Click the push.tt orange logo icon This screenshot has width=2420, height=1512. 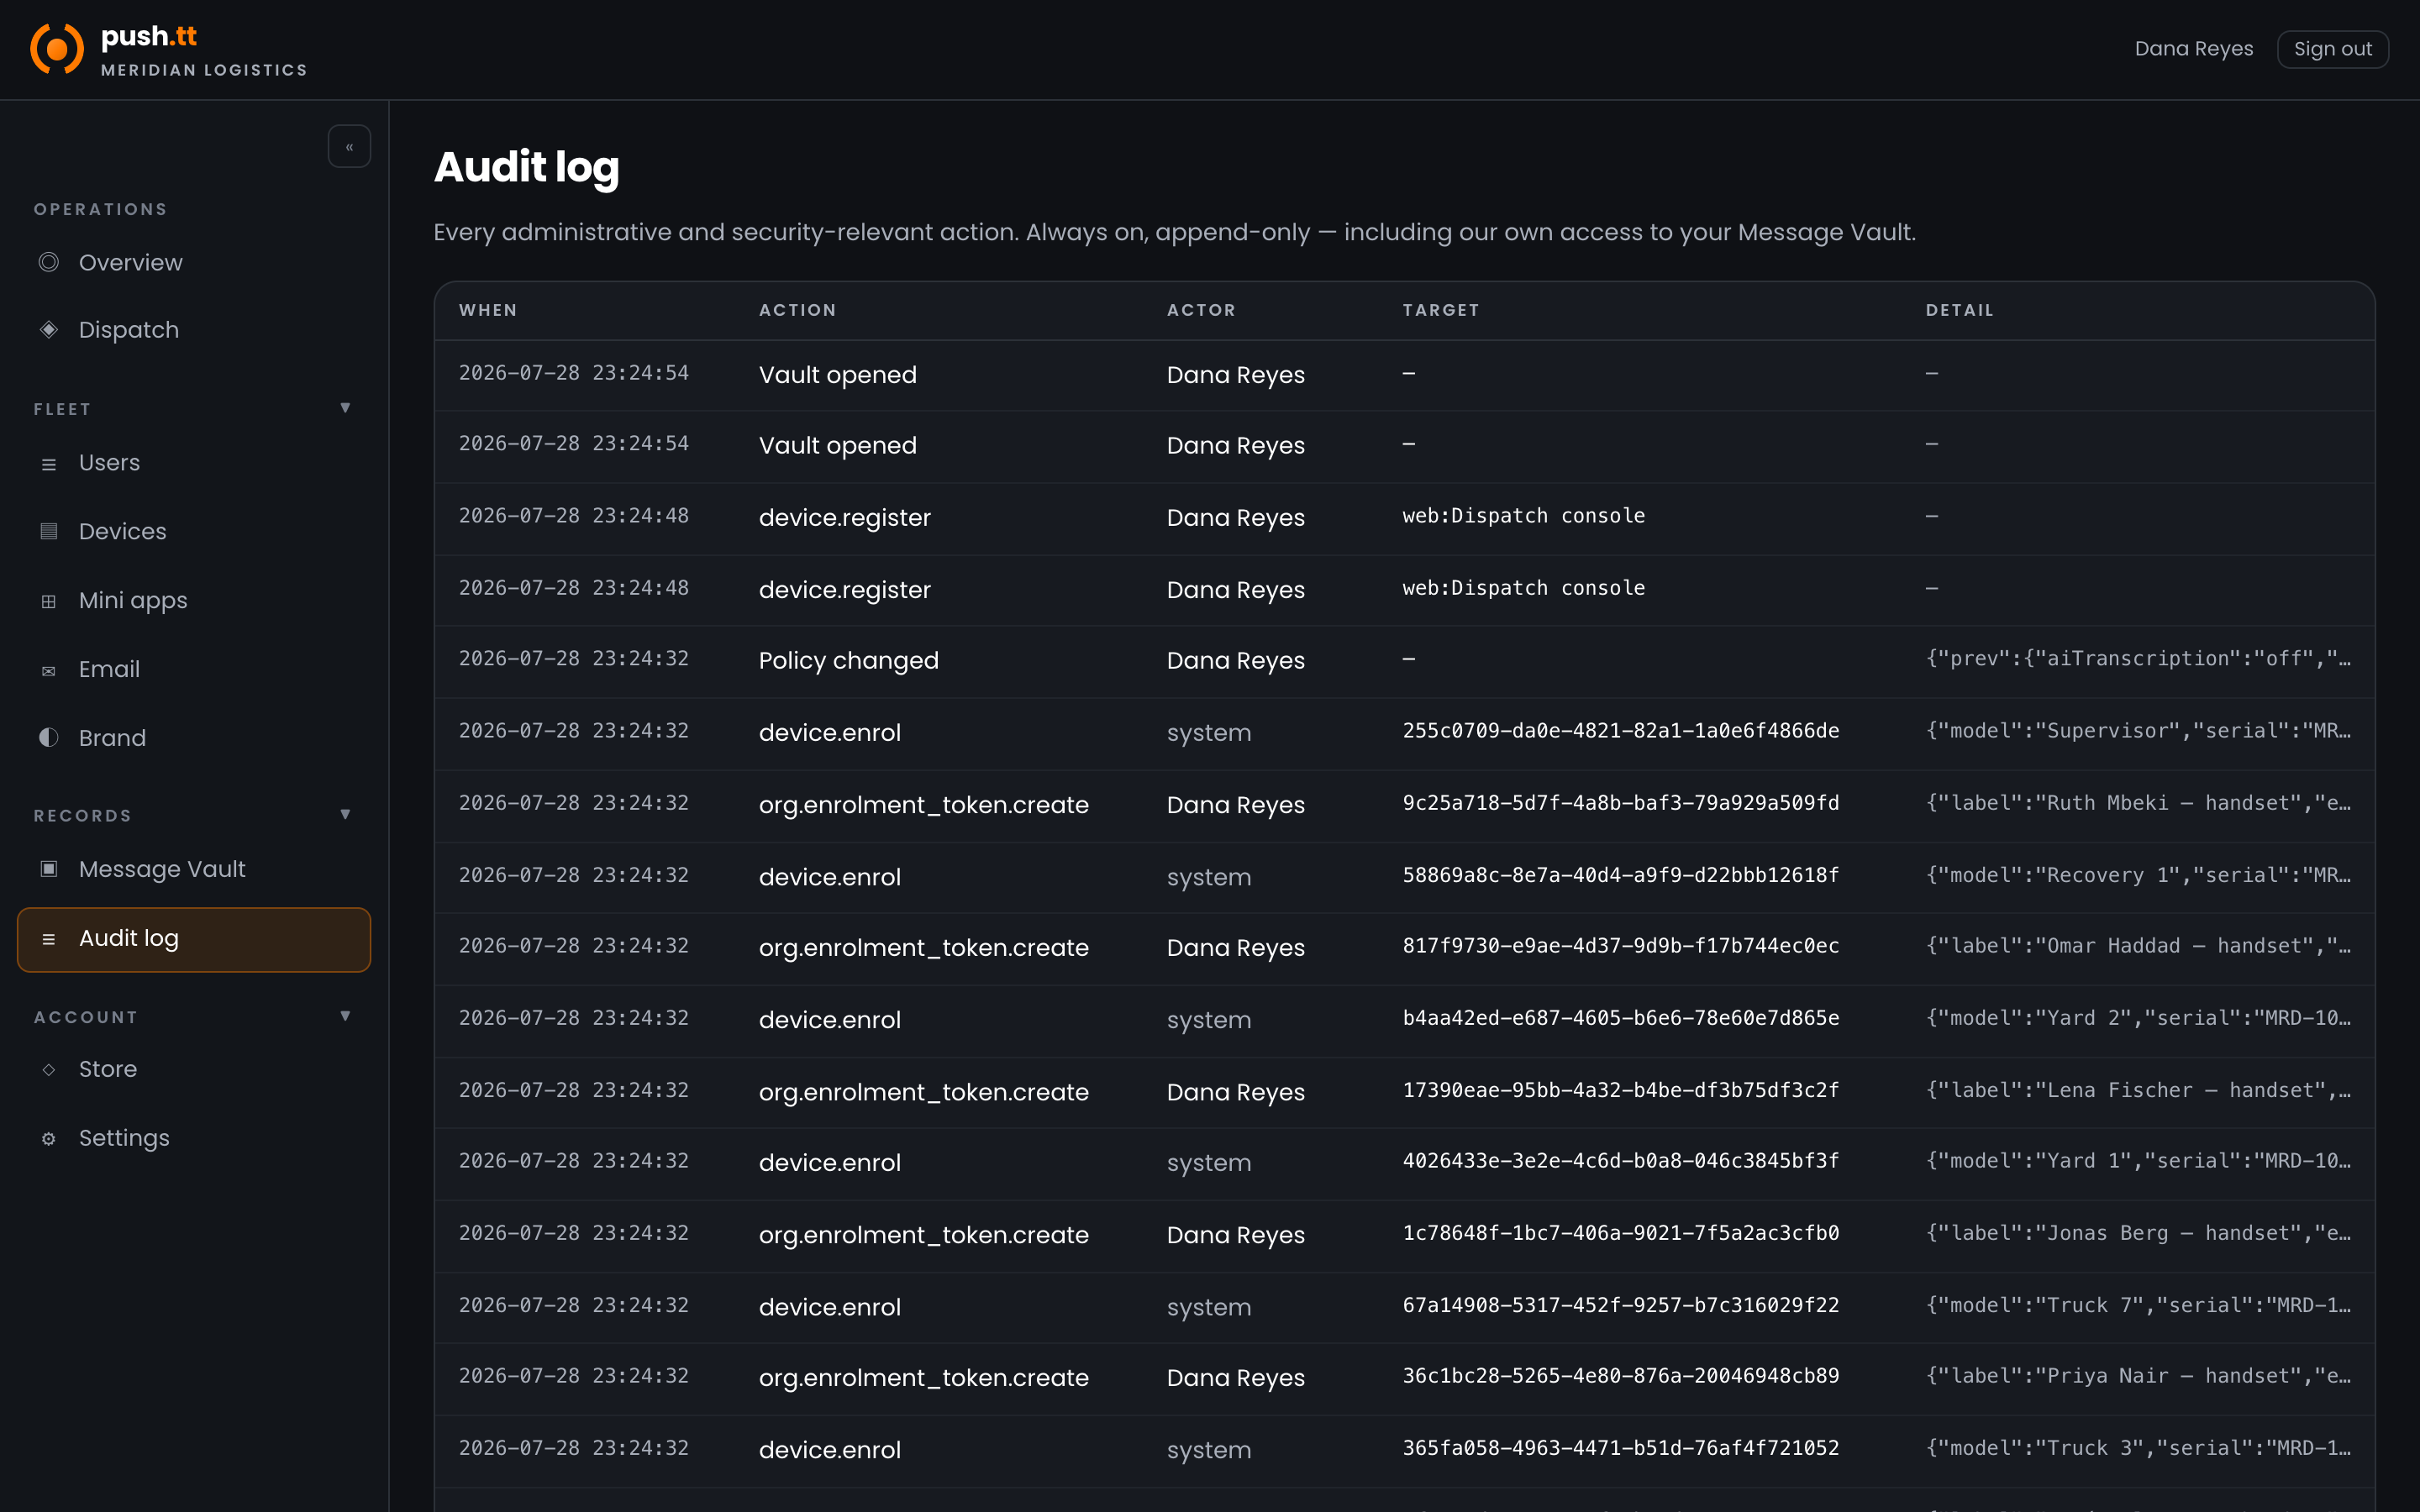(57, 49)
